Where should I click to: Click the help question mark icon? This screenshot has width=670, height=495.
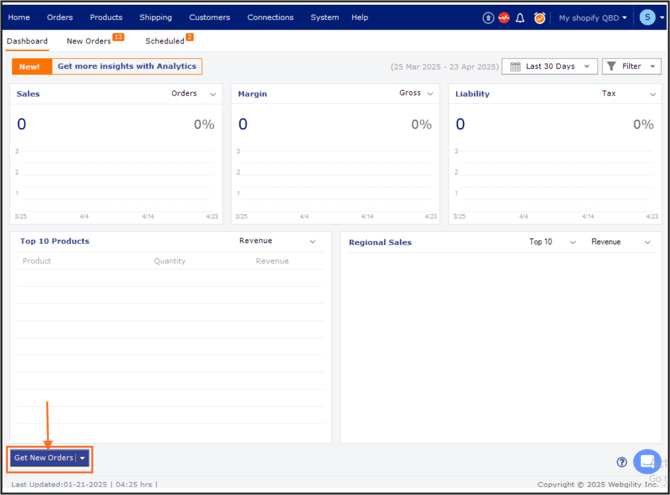pos(622,462)
